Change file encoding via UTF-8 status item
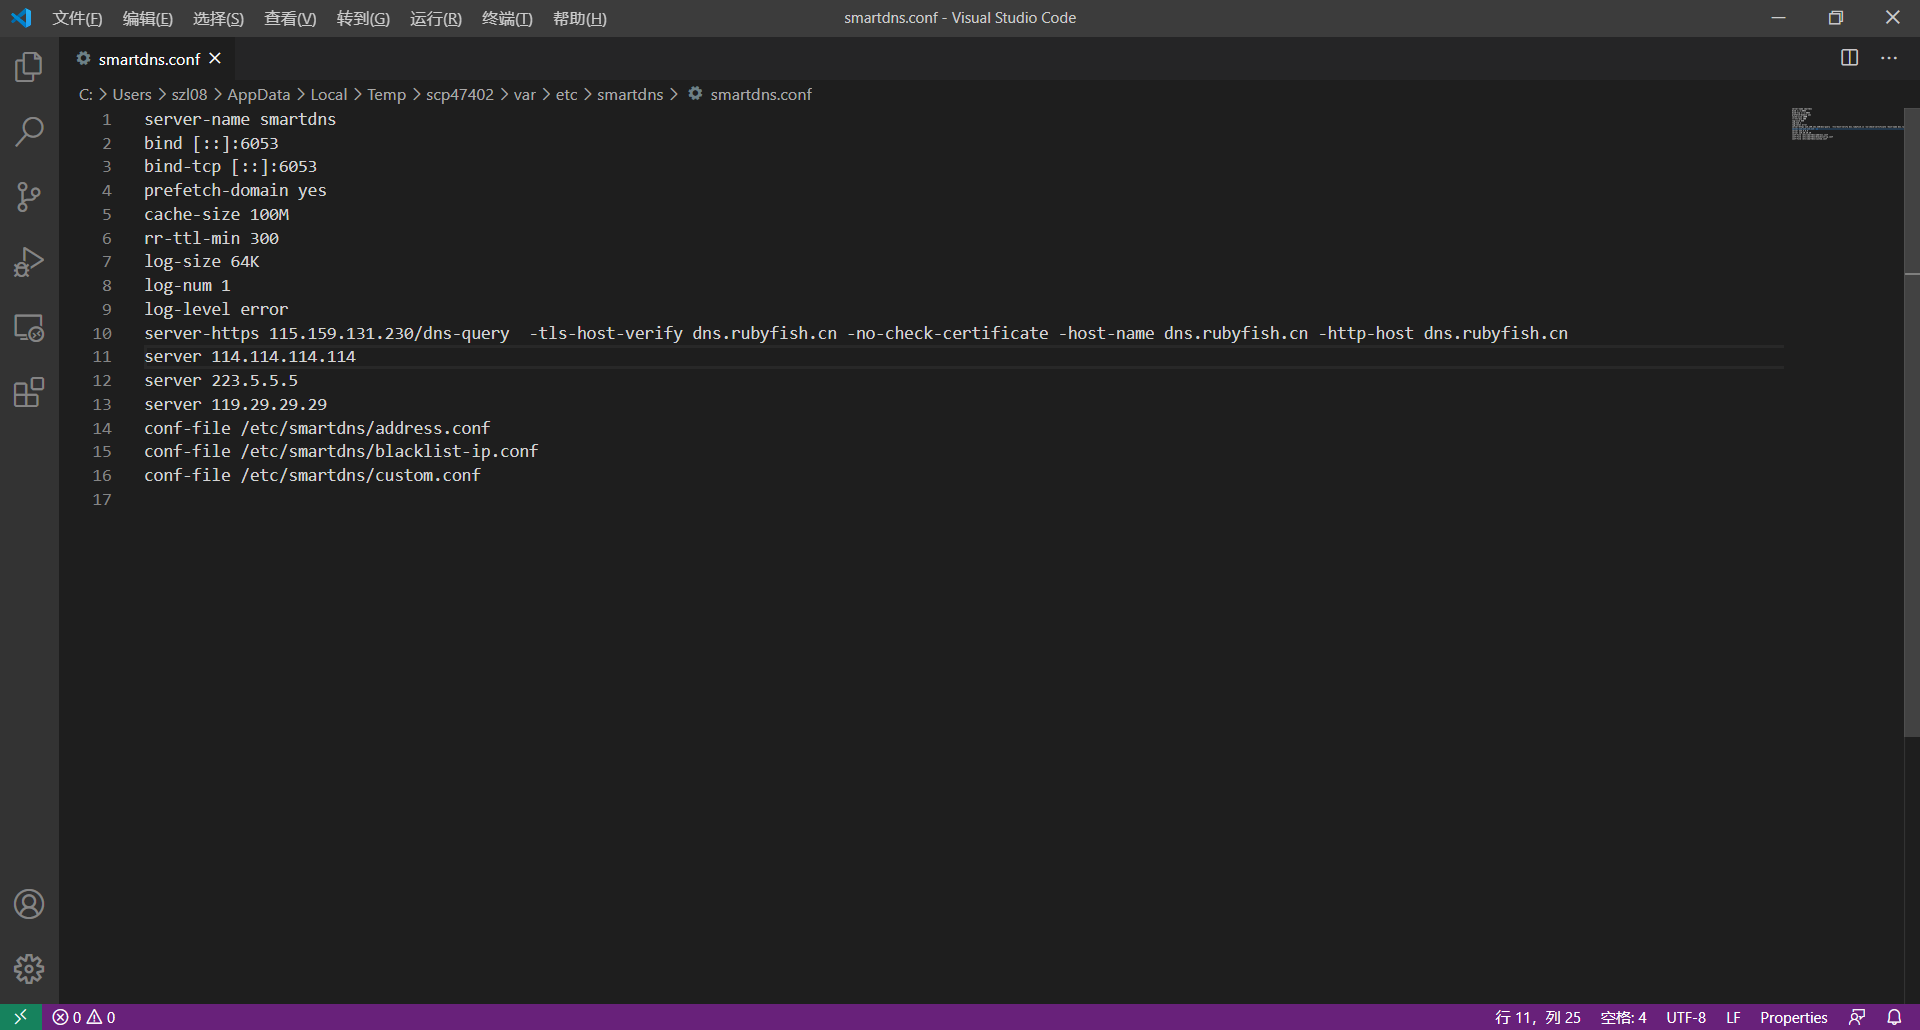 (1685, 1017)
